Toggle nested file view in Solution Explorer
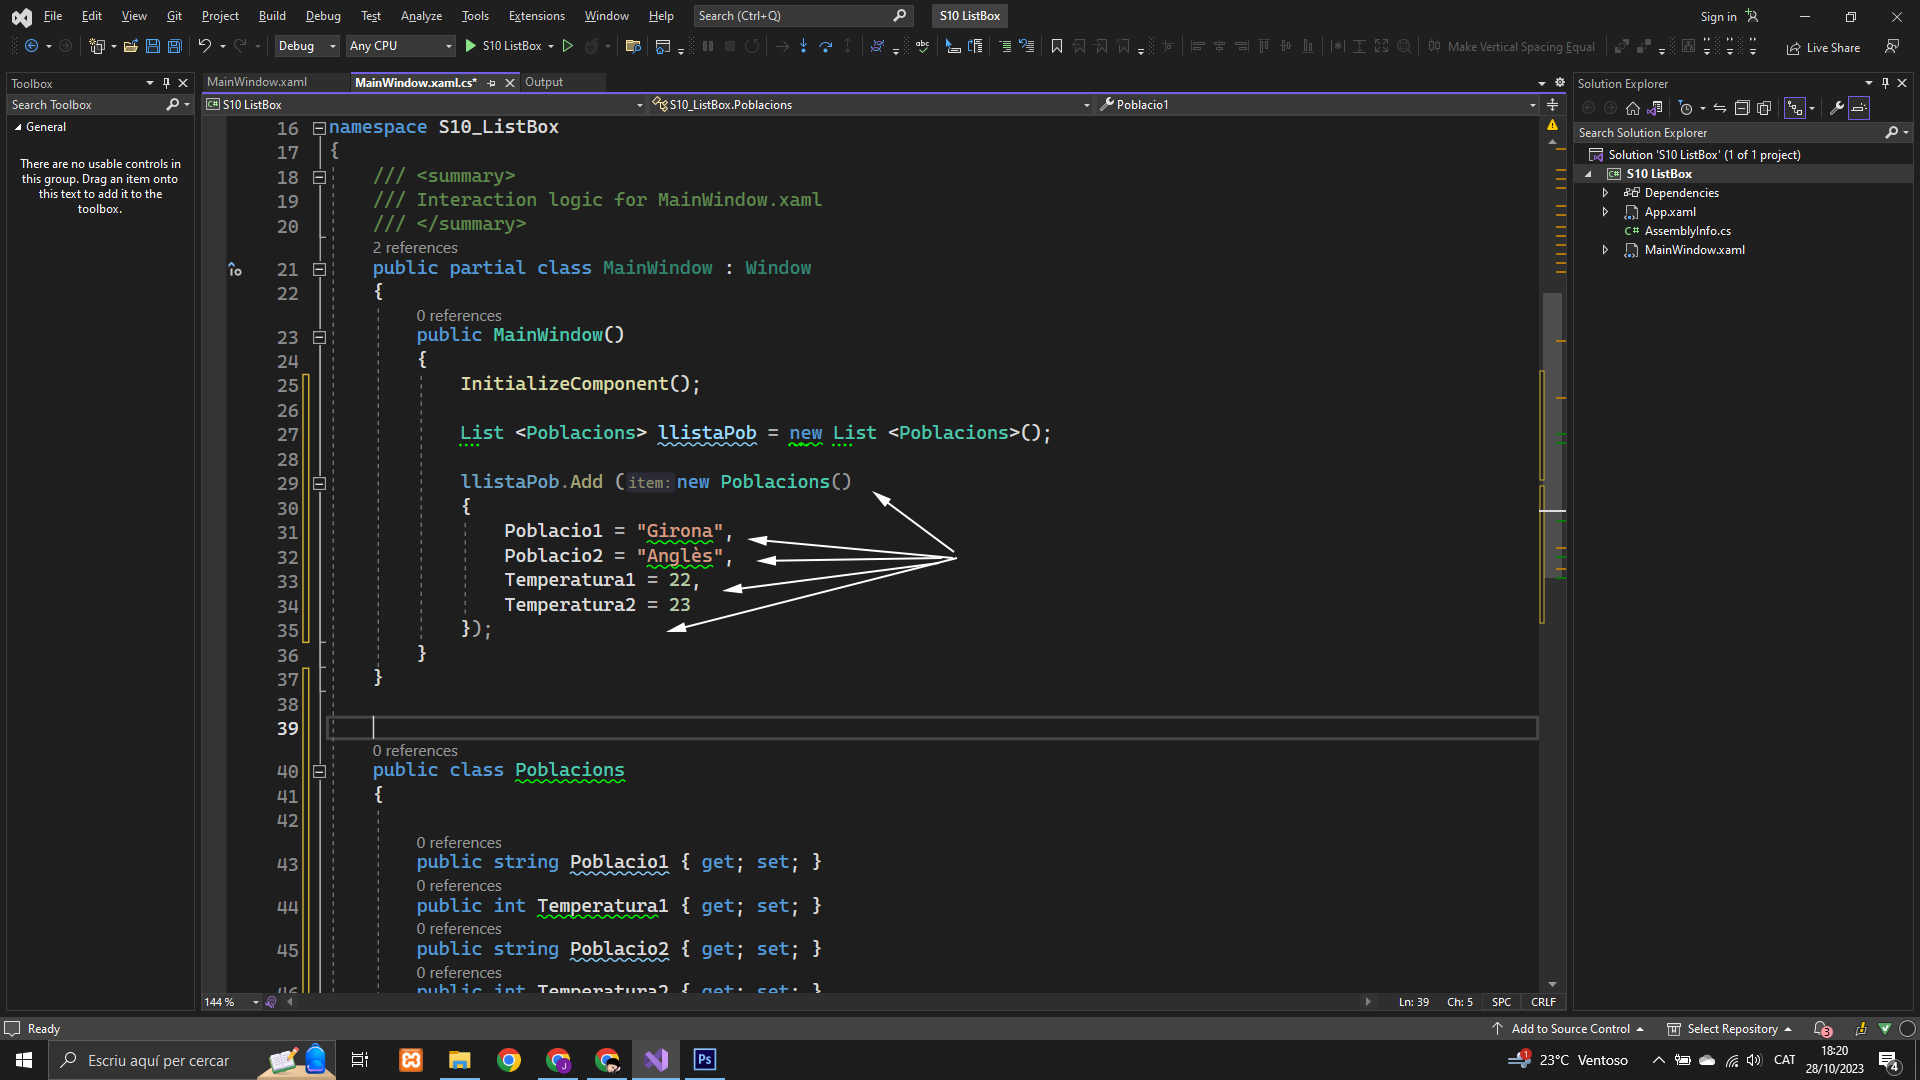1920x1080 pixels. [x=1797, y=108]
